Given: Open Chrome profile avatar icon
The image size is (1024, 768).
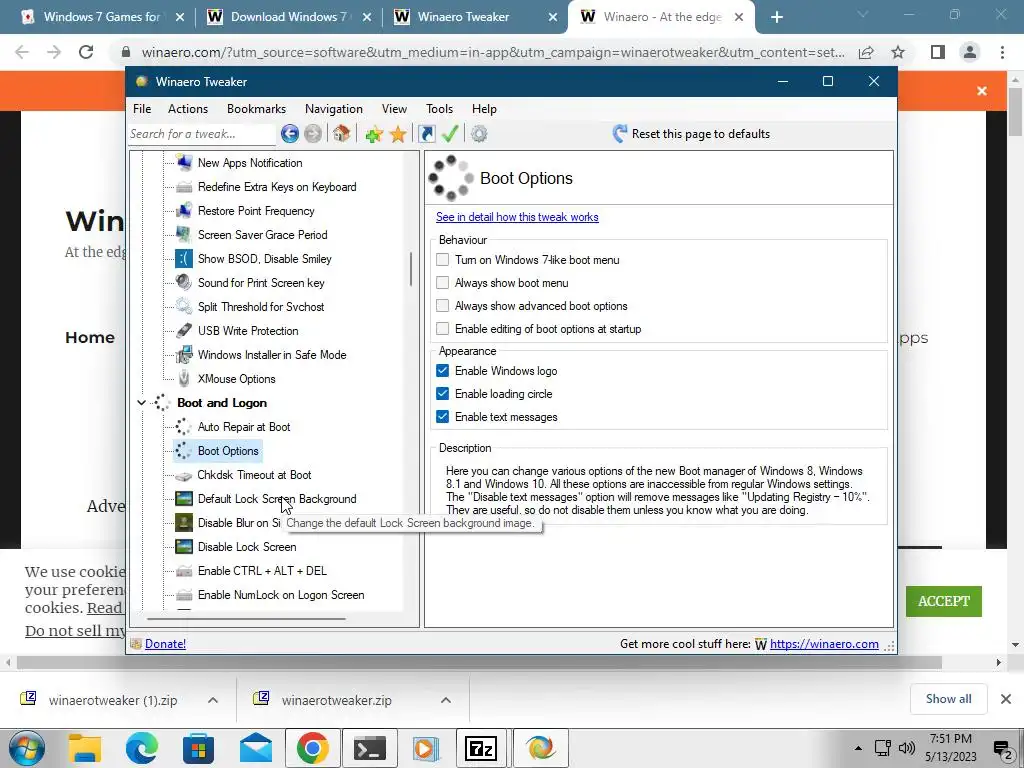Looking at the screenshot, I should pos(970,52).
